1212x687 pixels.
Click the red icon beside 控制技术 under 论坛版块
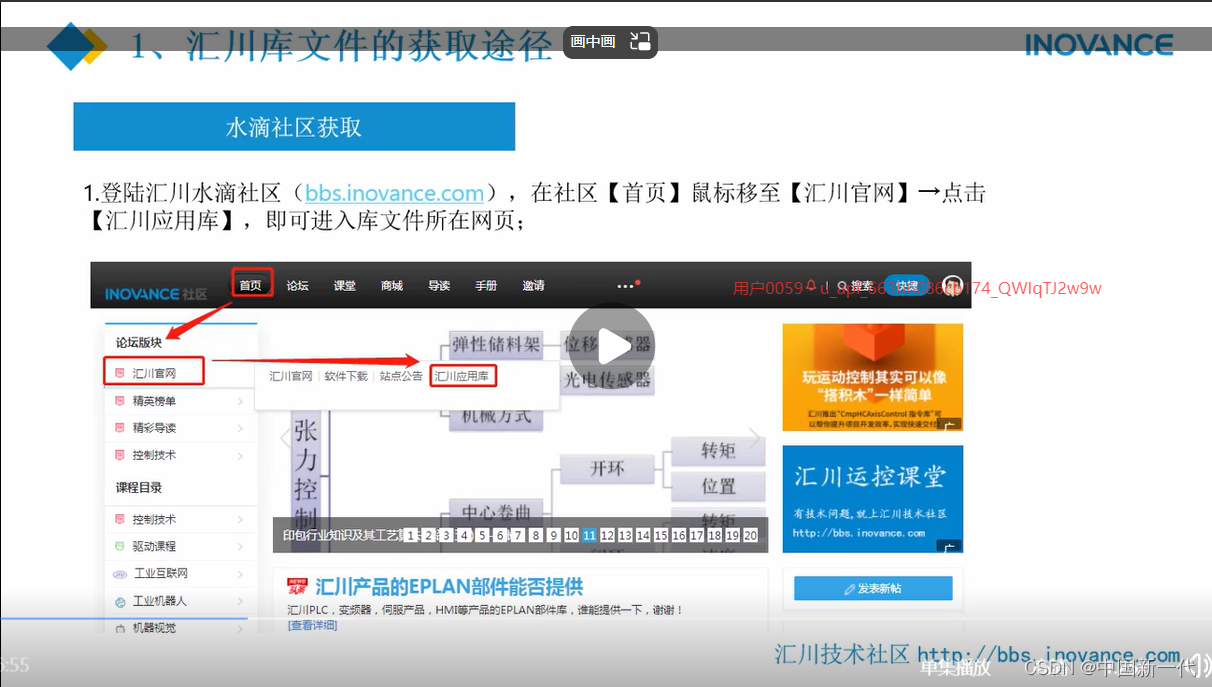tap(120, 455)
